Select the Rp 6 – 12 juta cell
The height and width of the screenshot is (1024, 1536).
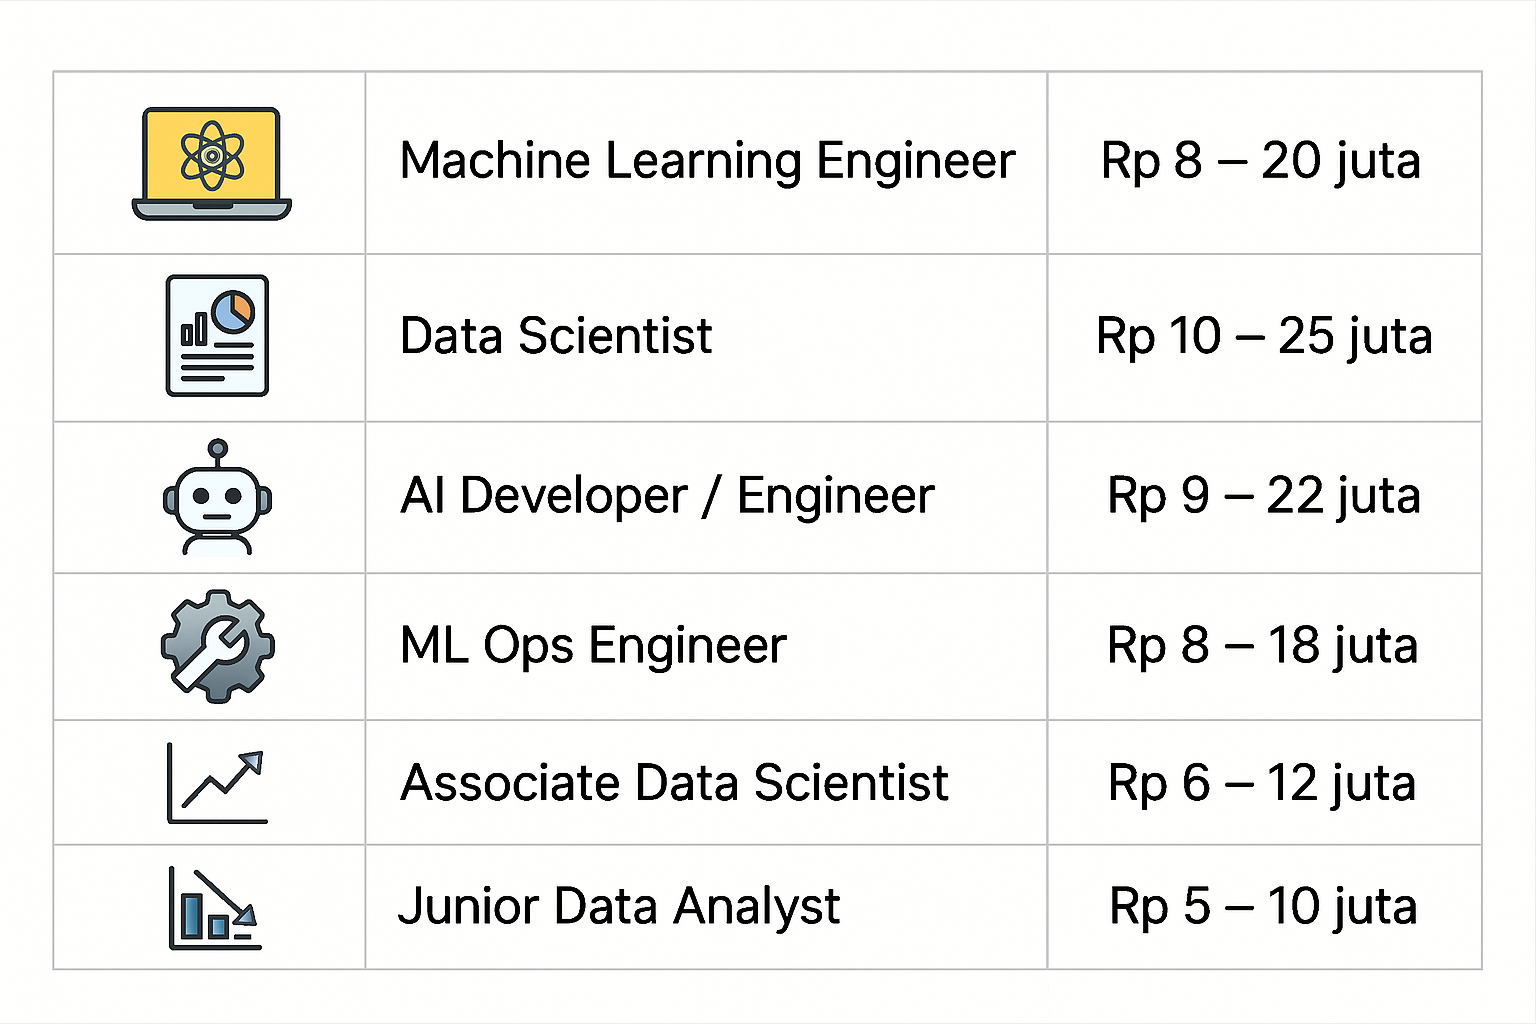(x=1262, y=784)
